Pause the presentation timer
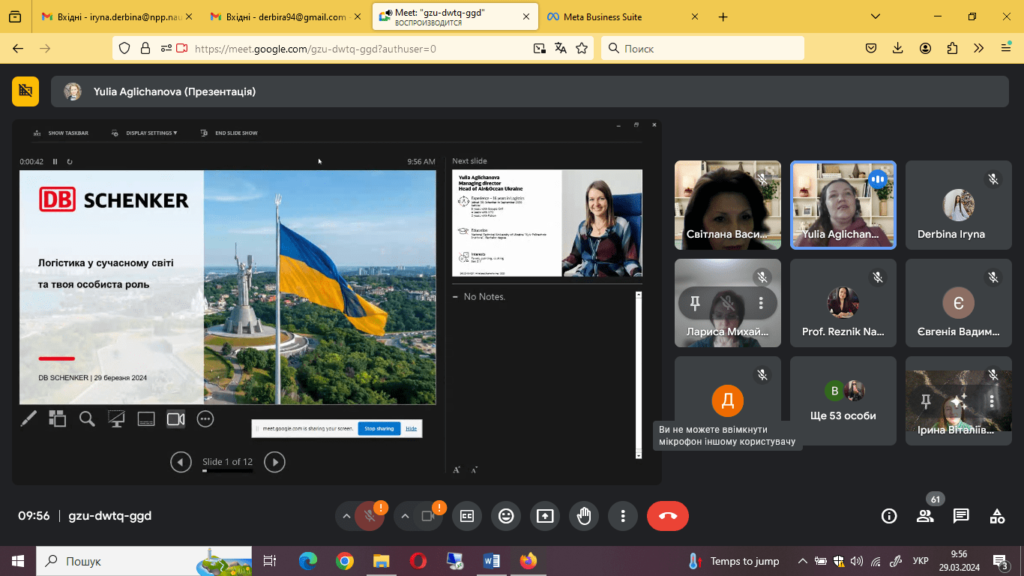The height and width of the screenshot is (576, 1024). 55,161
